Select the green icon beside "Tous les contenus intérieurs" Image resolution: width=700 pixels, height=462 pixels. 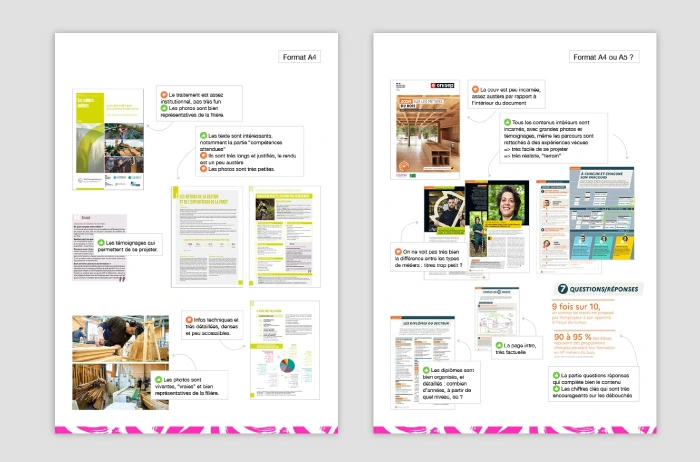(508, 121)
